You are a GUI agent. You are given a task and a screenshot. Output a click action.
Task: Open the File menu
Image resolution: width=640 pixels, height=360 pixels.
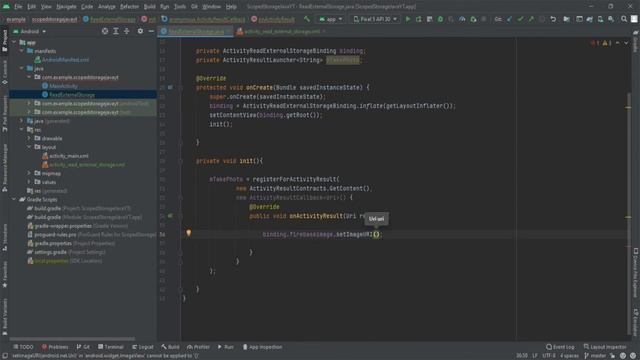(x=18, y=7)
